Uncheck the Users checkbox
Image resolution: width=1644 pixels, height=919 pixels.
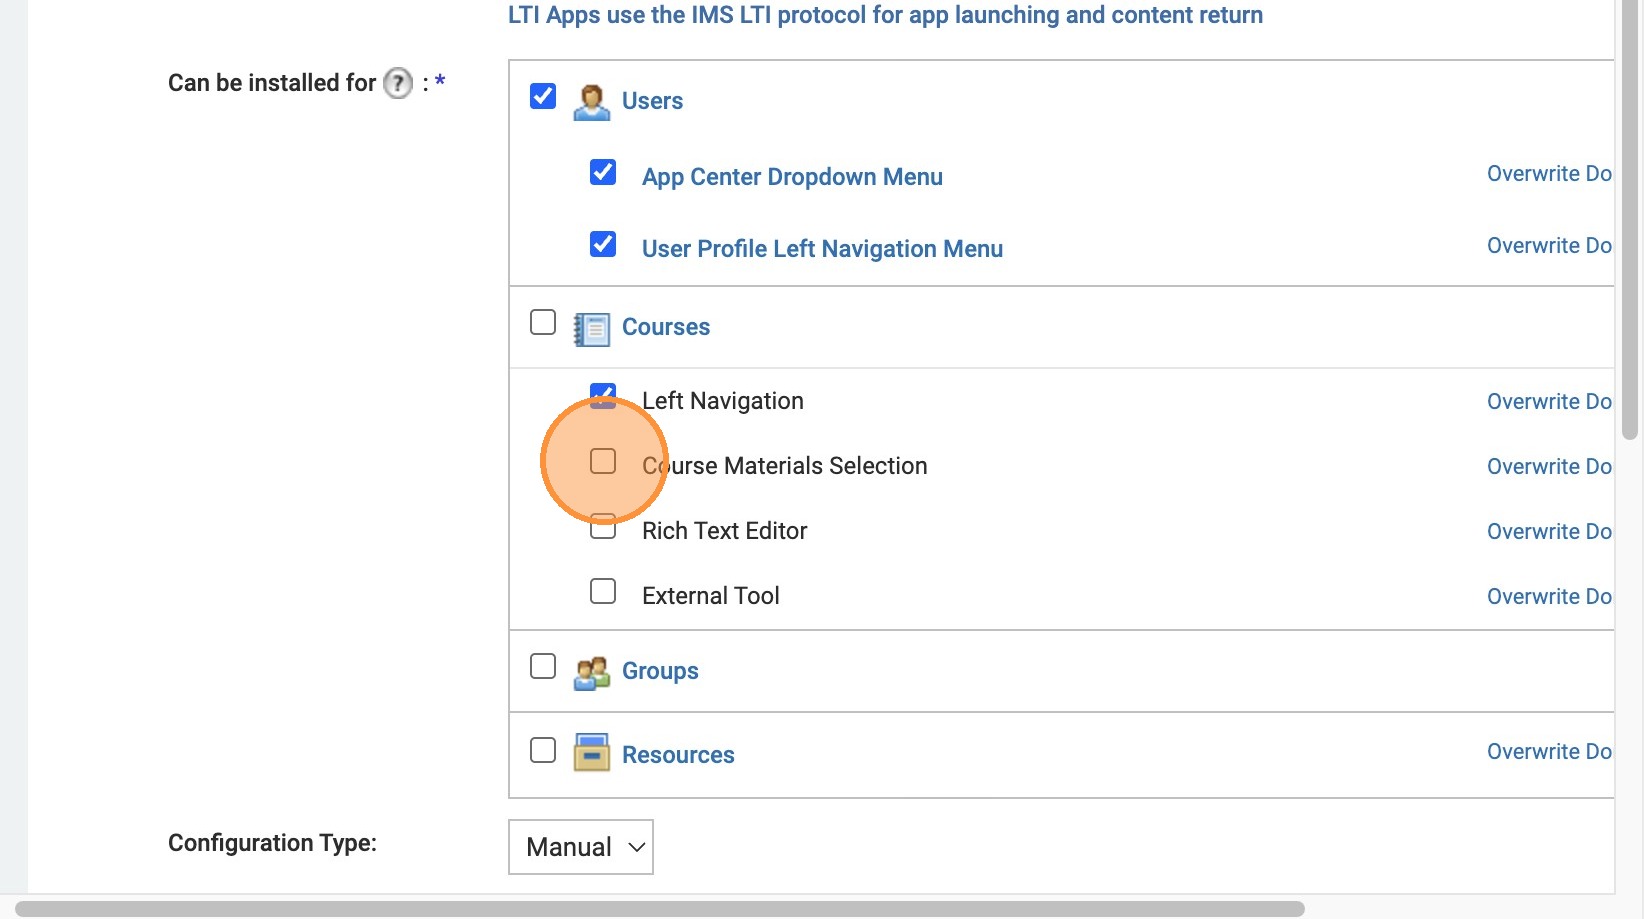543,96
